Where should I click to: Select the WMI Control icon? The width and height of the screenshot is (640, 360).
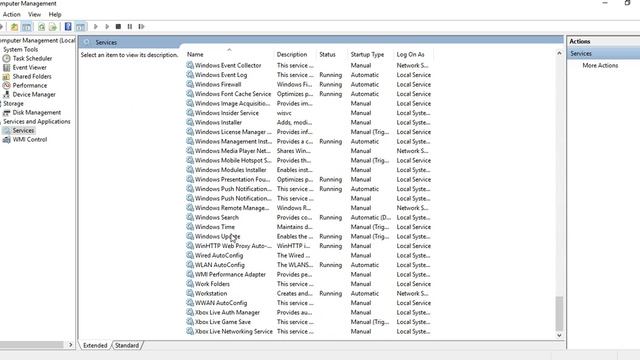point(7,140)
